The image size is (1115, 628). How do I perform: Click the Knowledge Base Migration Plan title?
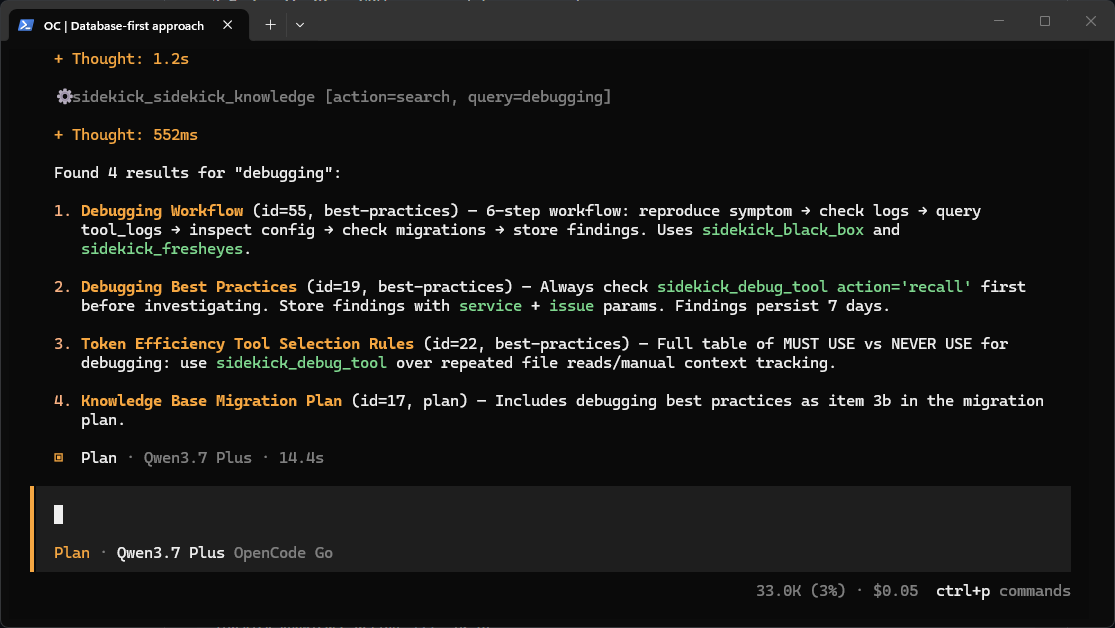coord(211,401)
